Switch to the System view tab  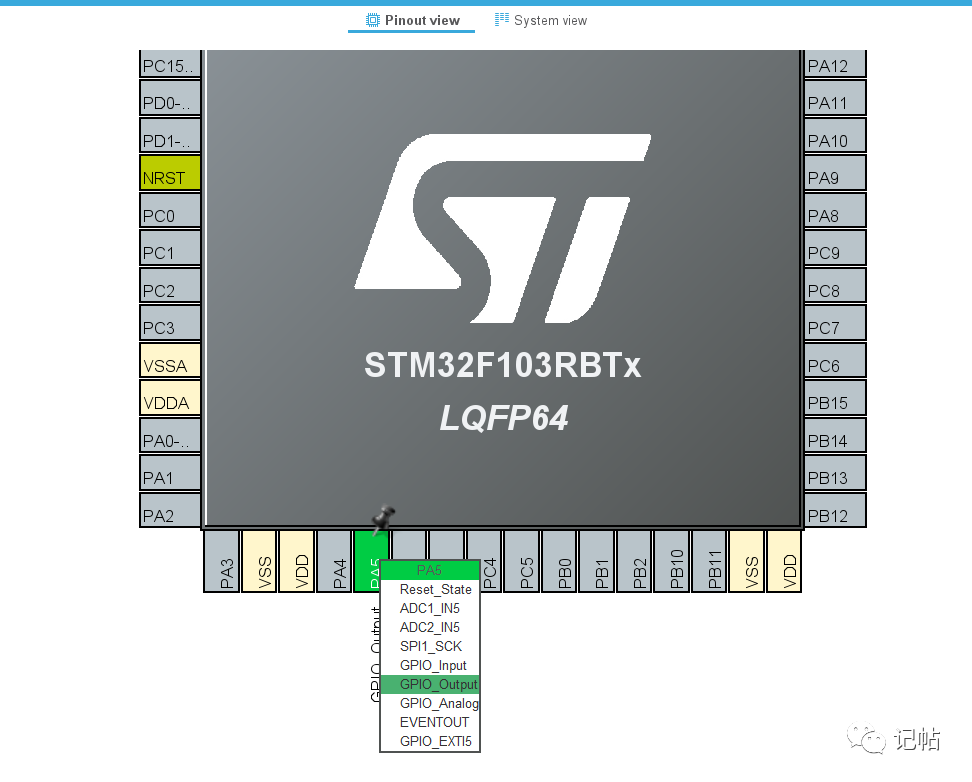point(541,20)
